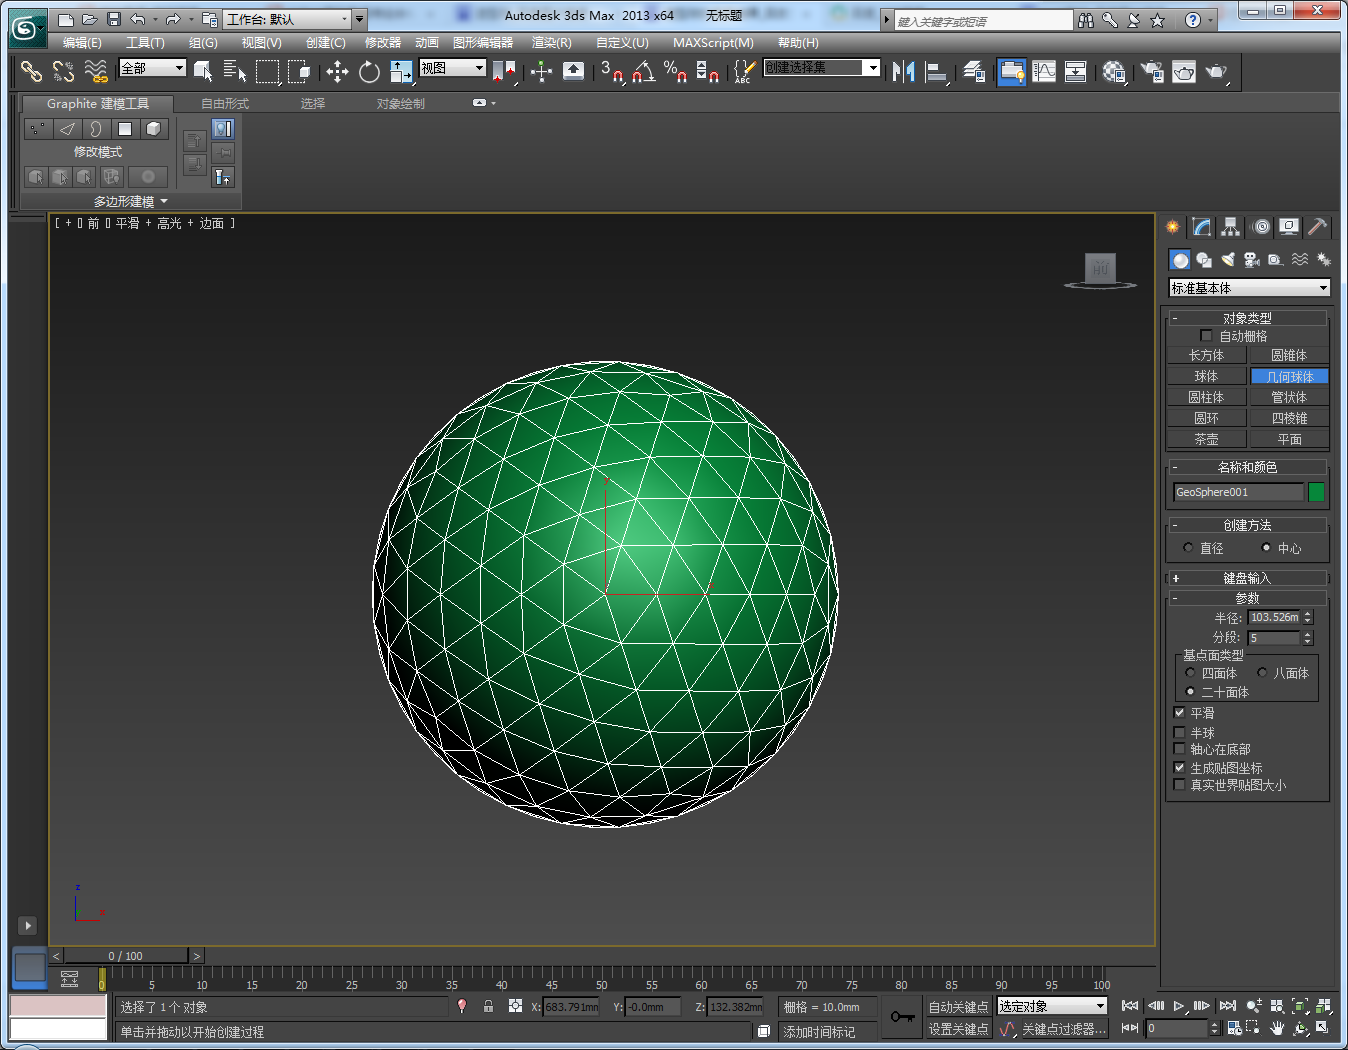Toggle the Angle Snap tool
Viewport: 1348px width, 1050px height.
point(644,71)
